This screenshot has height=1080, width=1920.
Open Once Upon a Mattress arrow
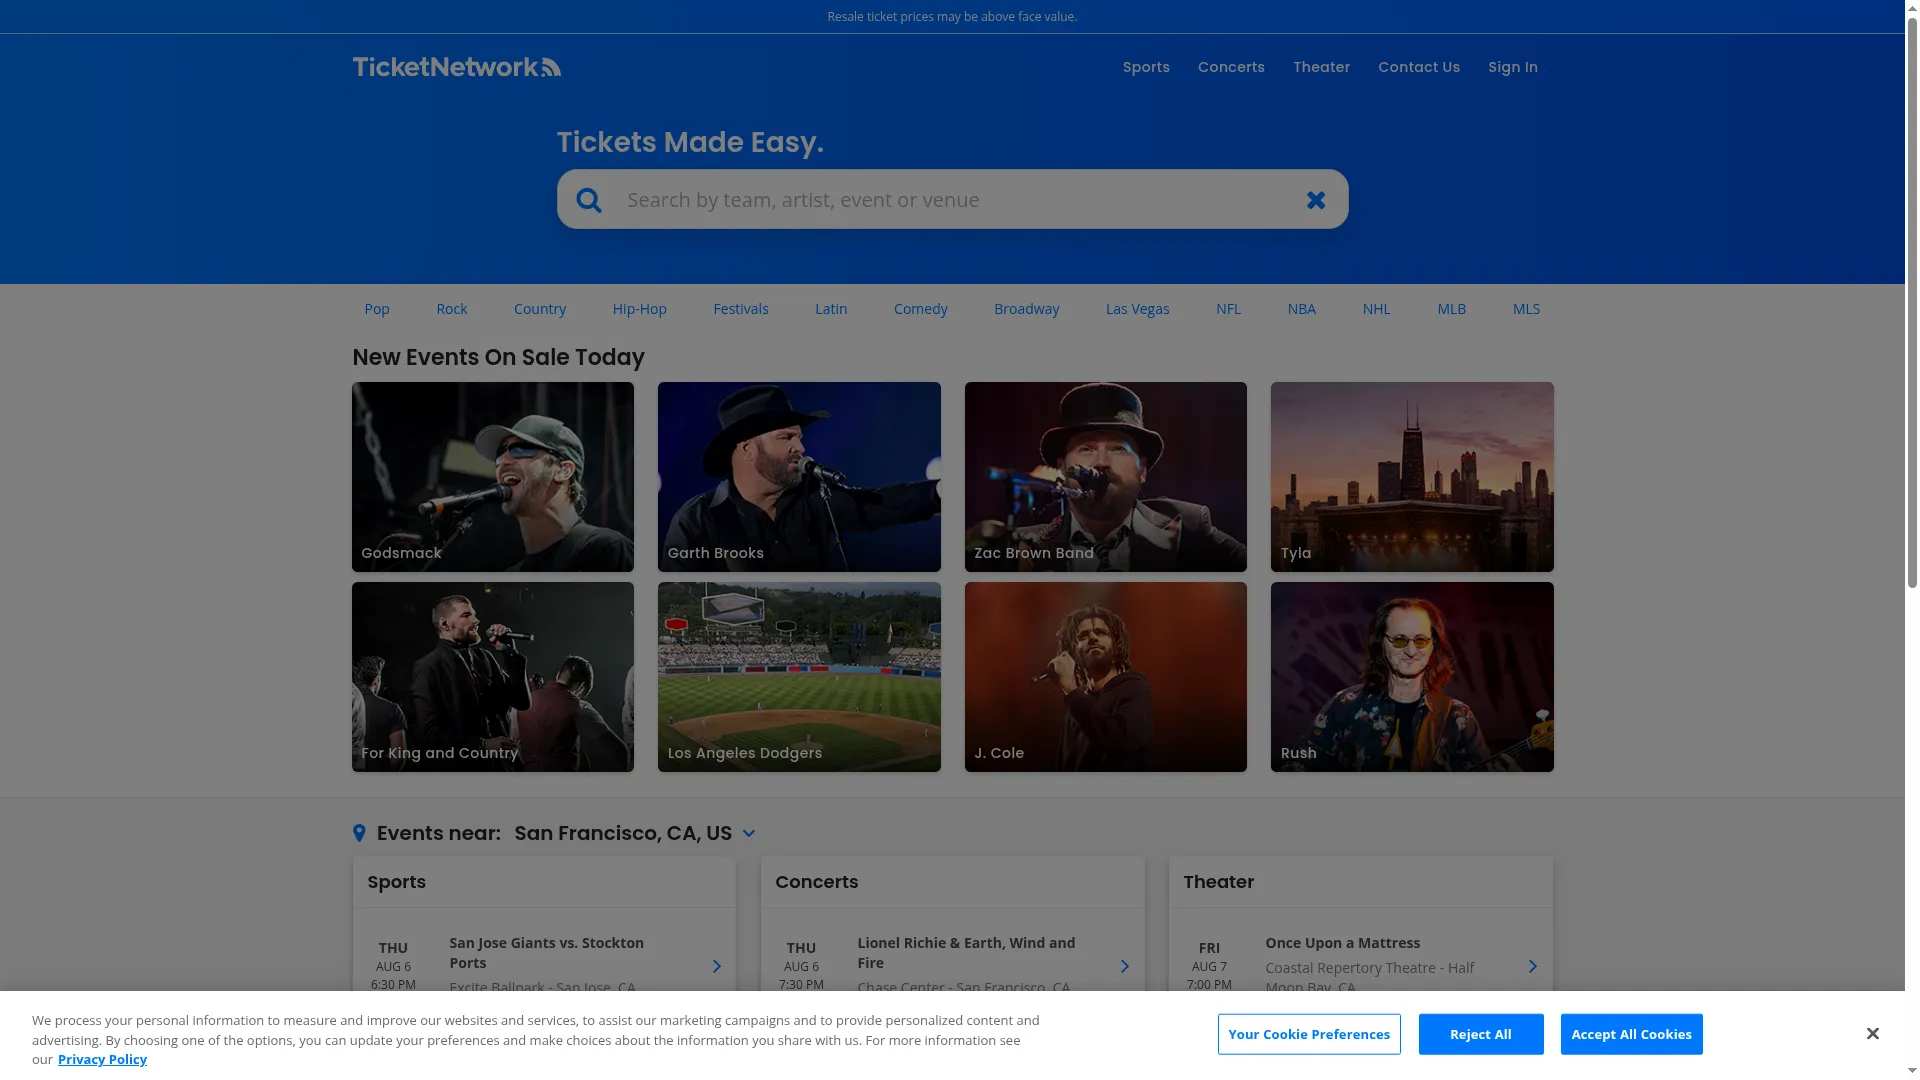[x=1532, y=966]
